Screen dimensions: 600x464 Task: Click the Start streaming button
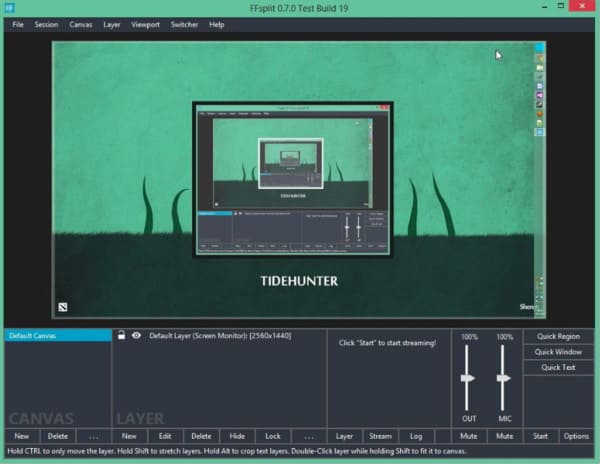tap(540, 436)
